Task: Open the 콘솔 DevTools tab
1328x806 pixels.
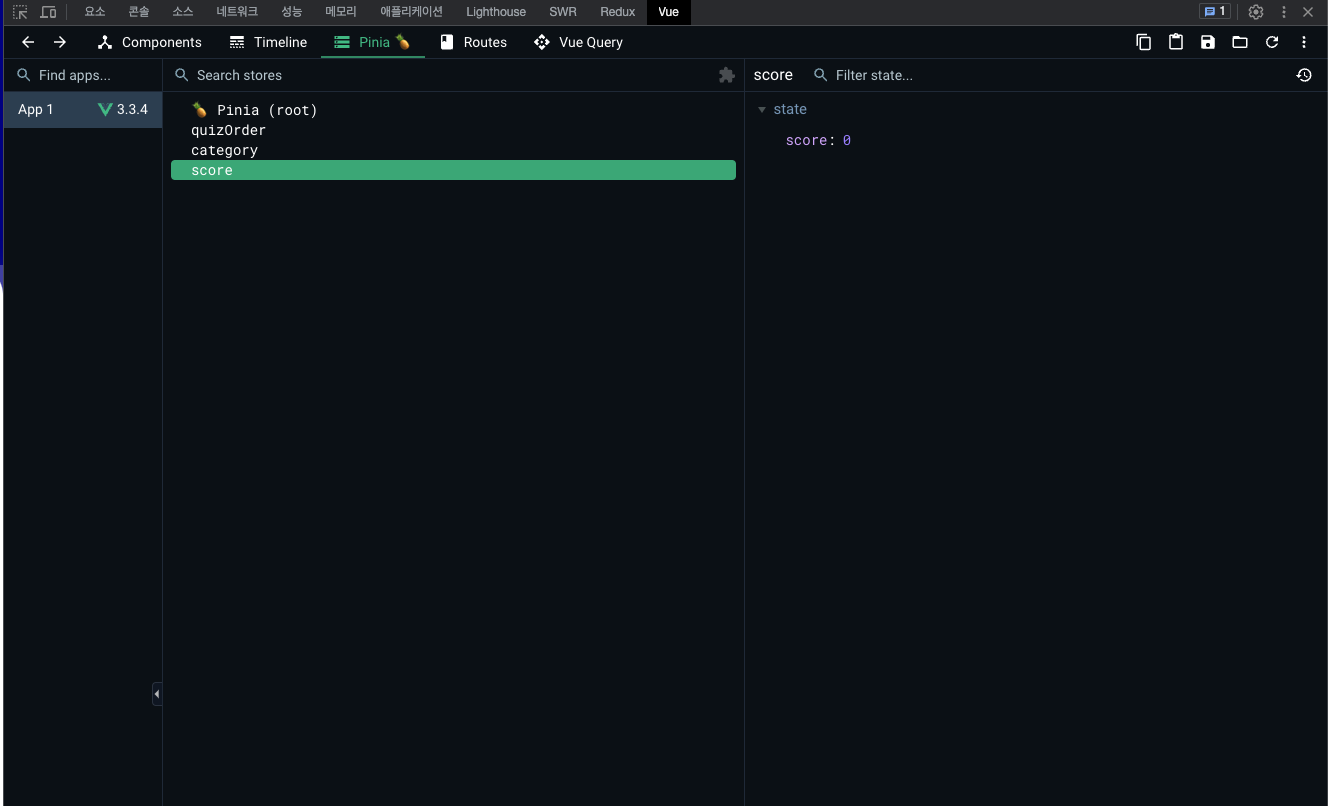Action: (x=139, y=12)
